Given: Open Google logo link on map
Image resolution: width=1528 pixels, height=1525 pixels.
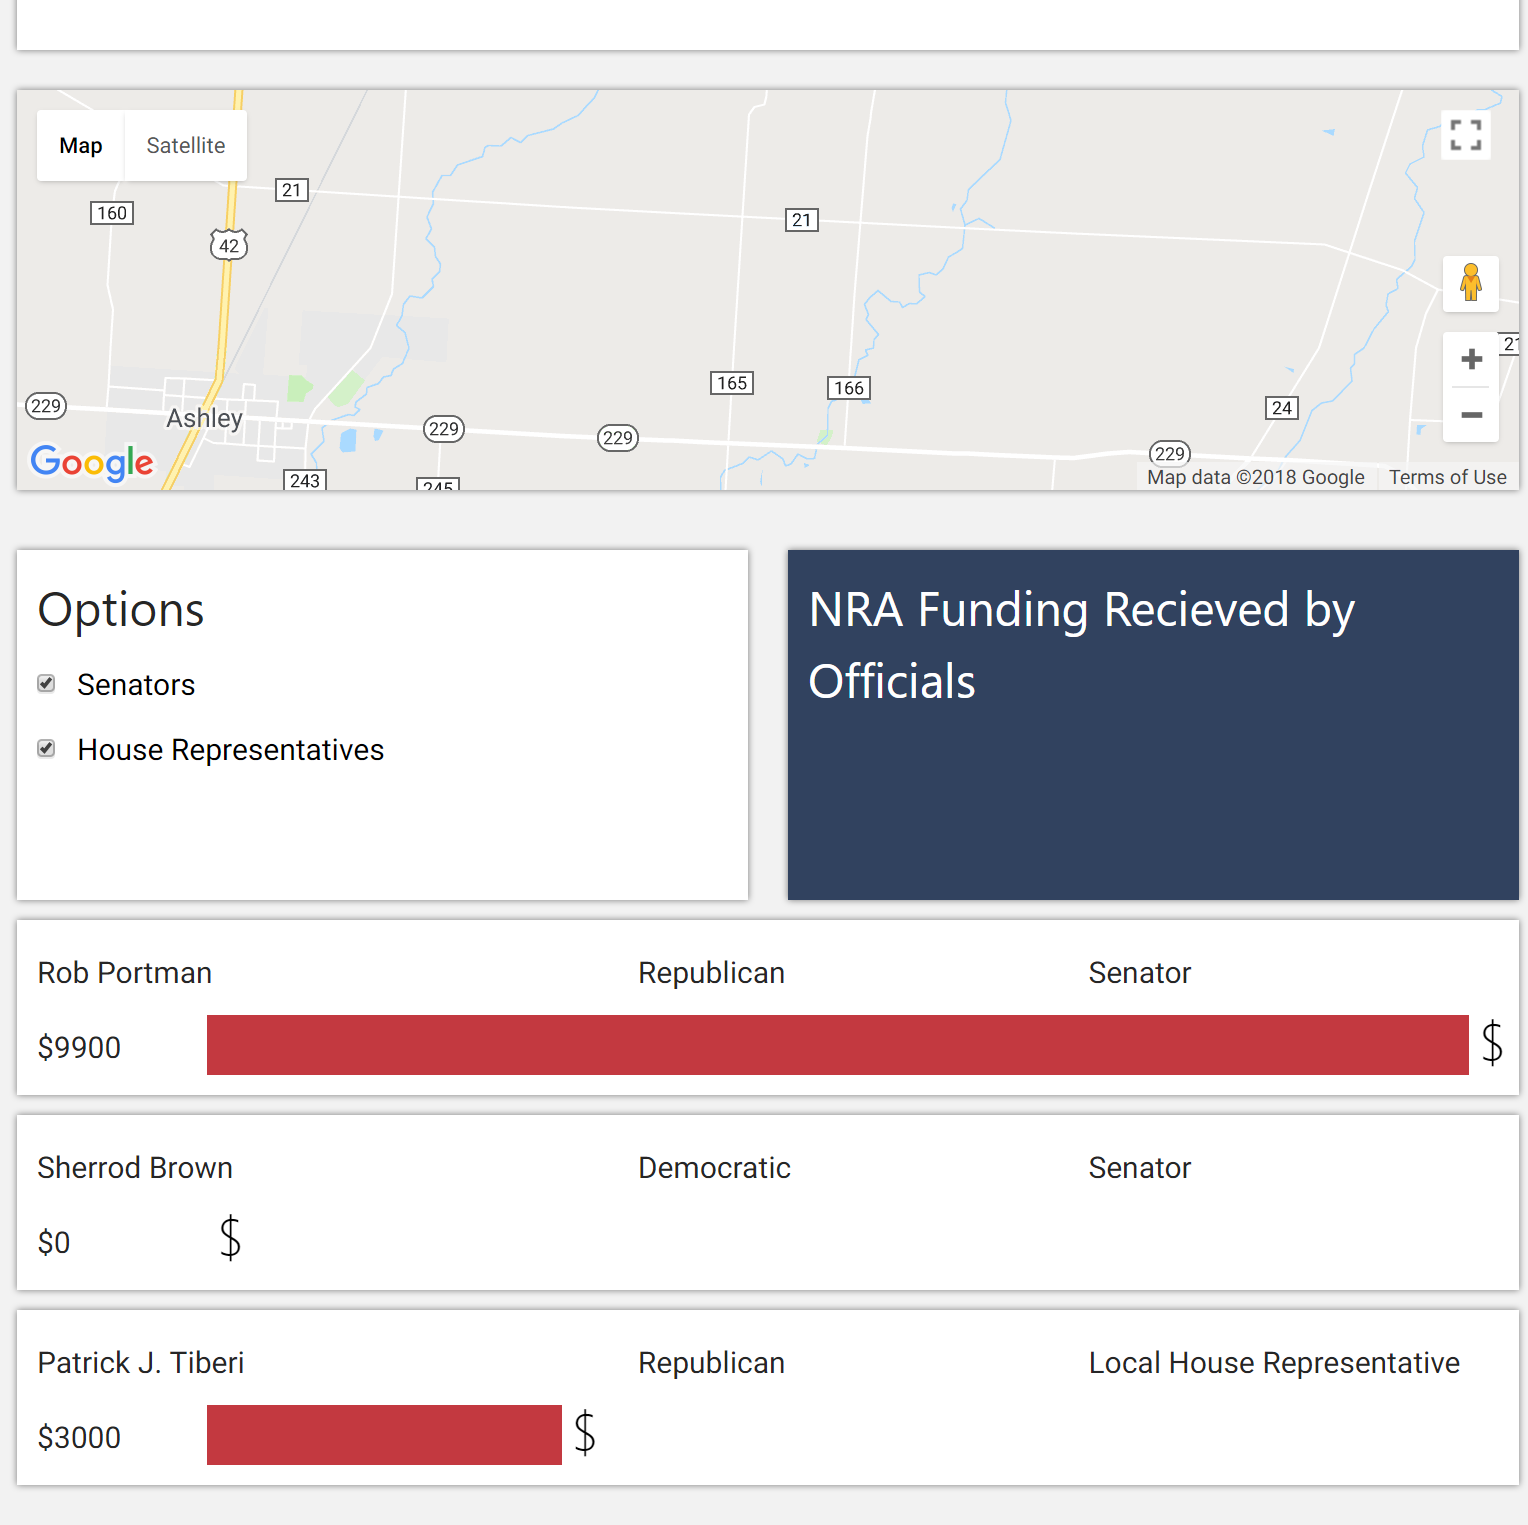Looking at the screenshot, I should tap(92, 462).
